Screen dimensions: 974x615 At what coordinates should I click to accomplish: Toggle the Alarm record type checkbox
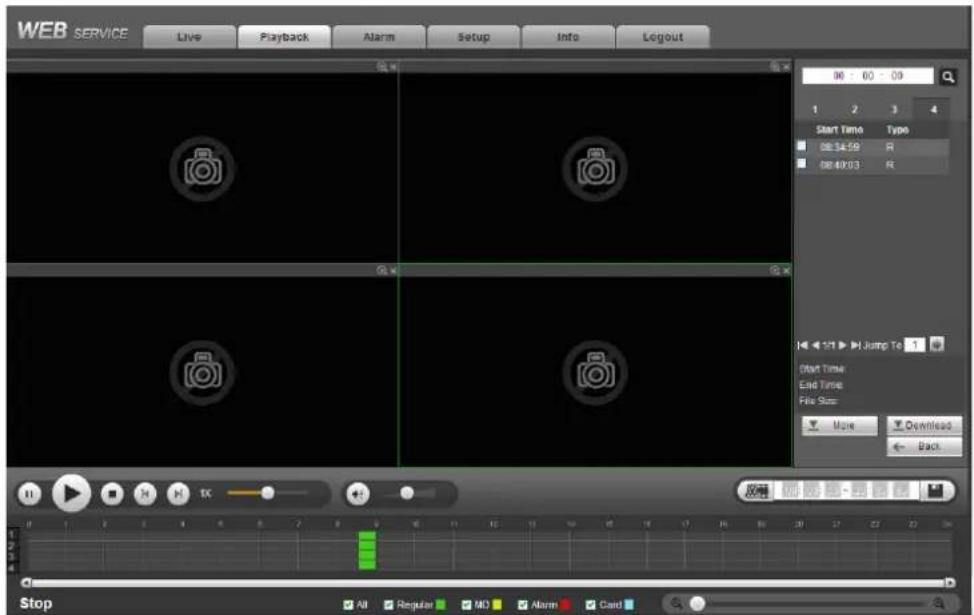(x=523, y=604)
